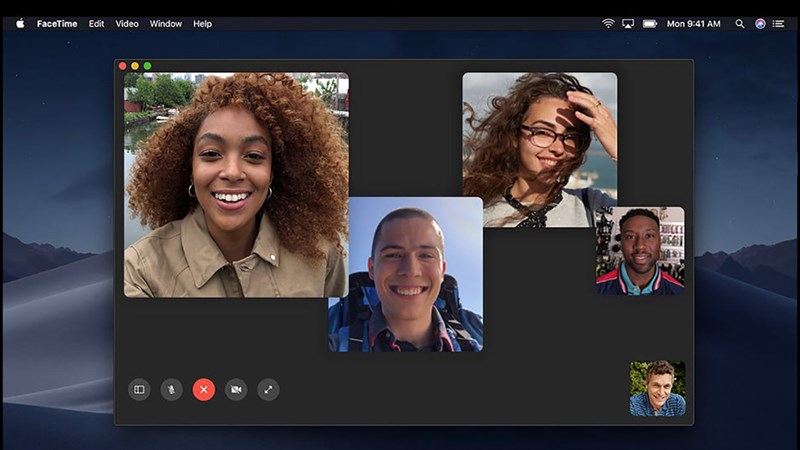Viewport: 800px width, 450px height.
Task: Open the clock showing Mon 9:41 AM
Action: pyautogui.click(x=693, y=23)
